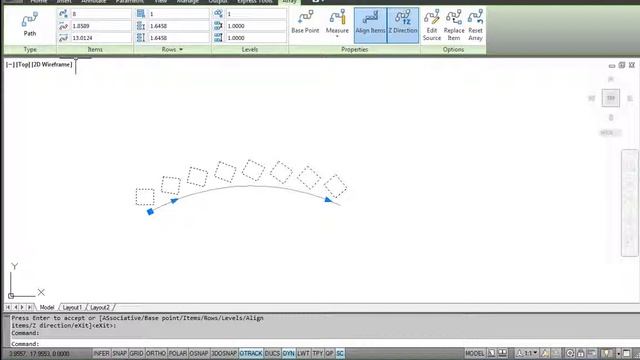This screenshot has height=360, width=640.
Task: Click the blue square base grip on the array
Action: [x=150, y=211]
